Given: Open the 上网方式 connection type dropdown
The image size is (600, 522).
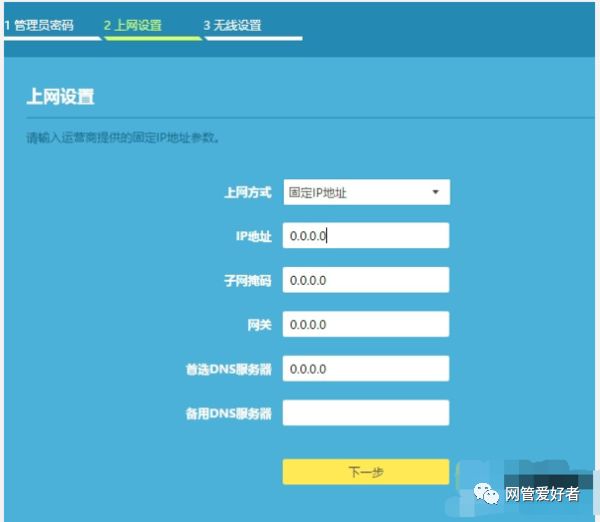Looking at the screenshot, I should tap(367, 192).
